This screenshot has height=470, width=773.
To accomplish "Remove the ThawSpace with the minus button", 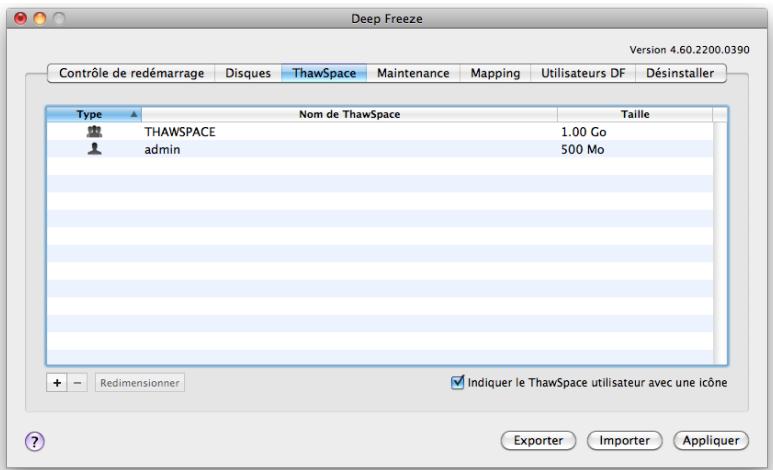I will click(x=77, y=383).
